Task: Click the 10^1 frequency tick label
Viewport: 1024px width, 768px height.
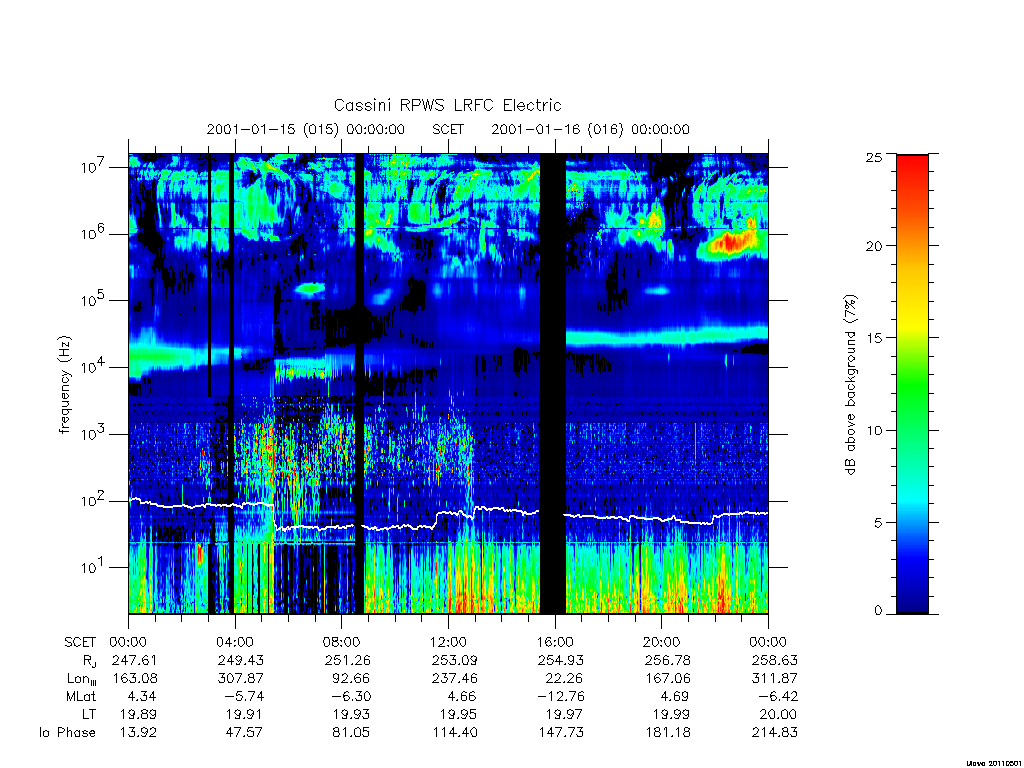Action: click(93, 566)
